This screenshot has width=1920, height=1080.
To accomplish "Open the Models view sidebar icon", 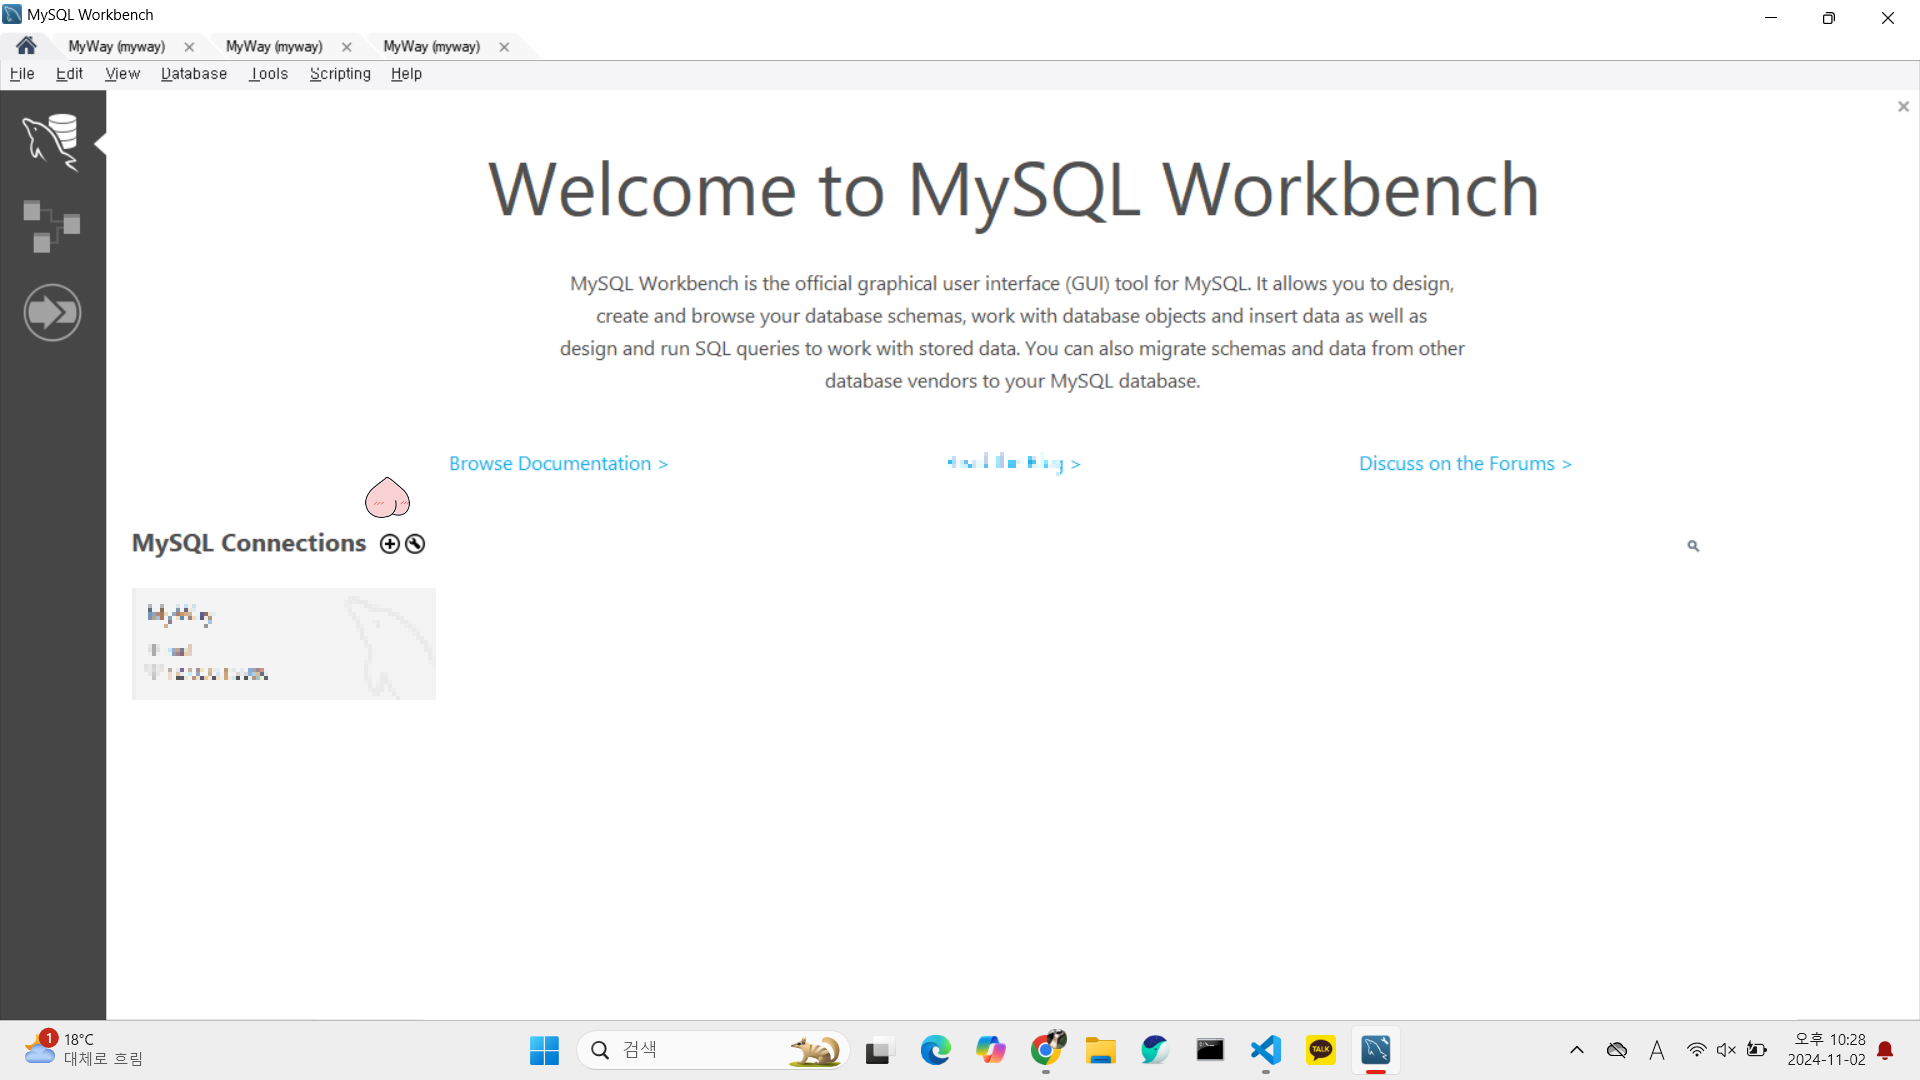I will point(52,226).
